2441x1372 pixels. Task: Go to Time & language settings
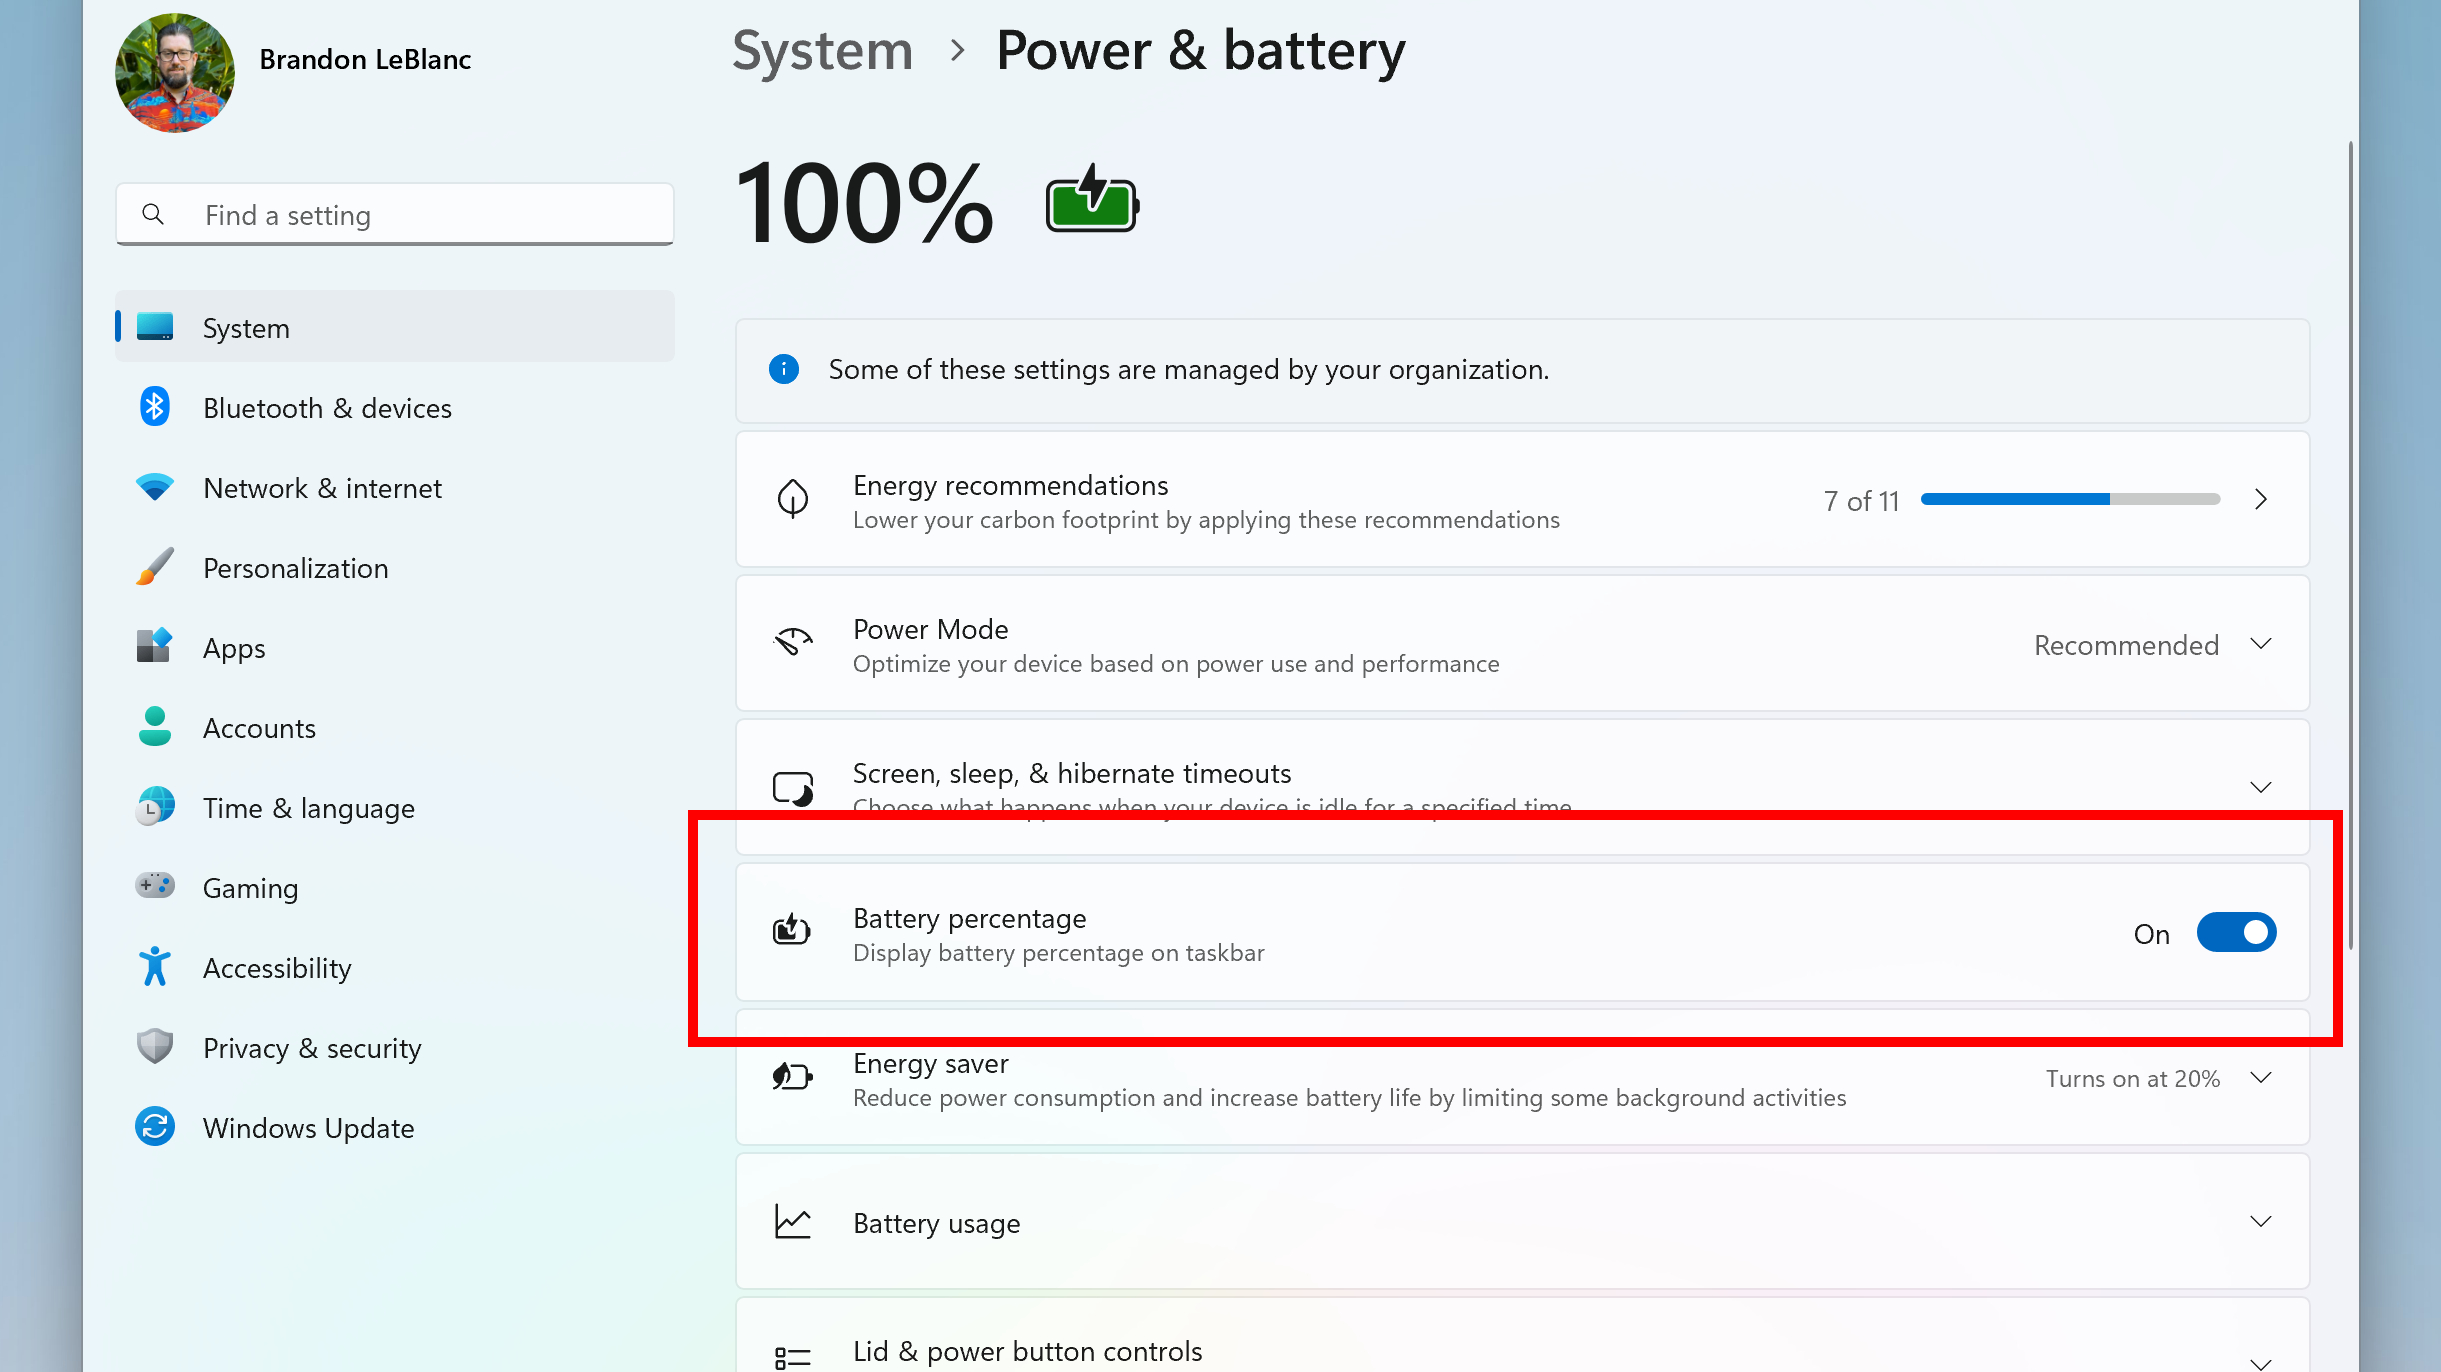308,808
